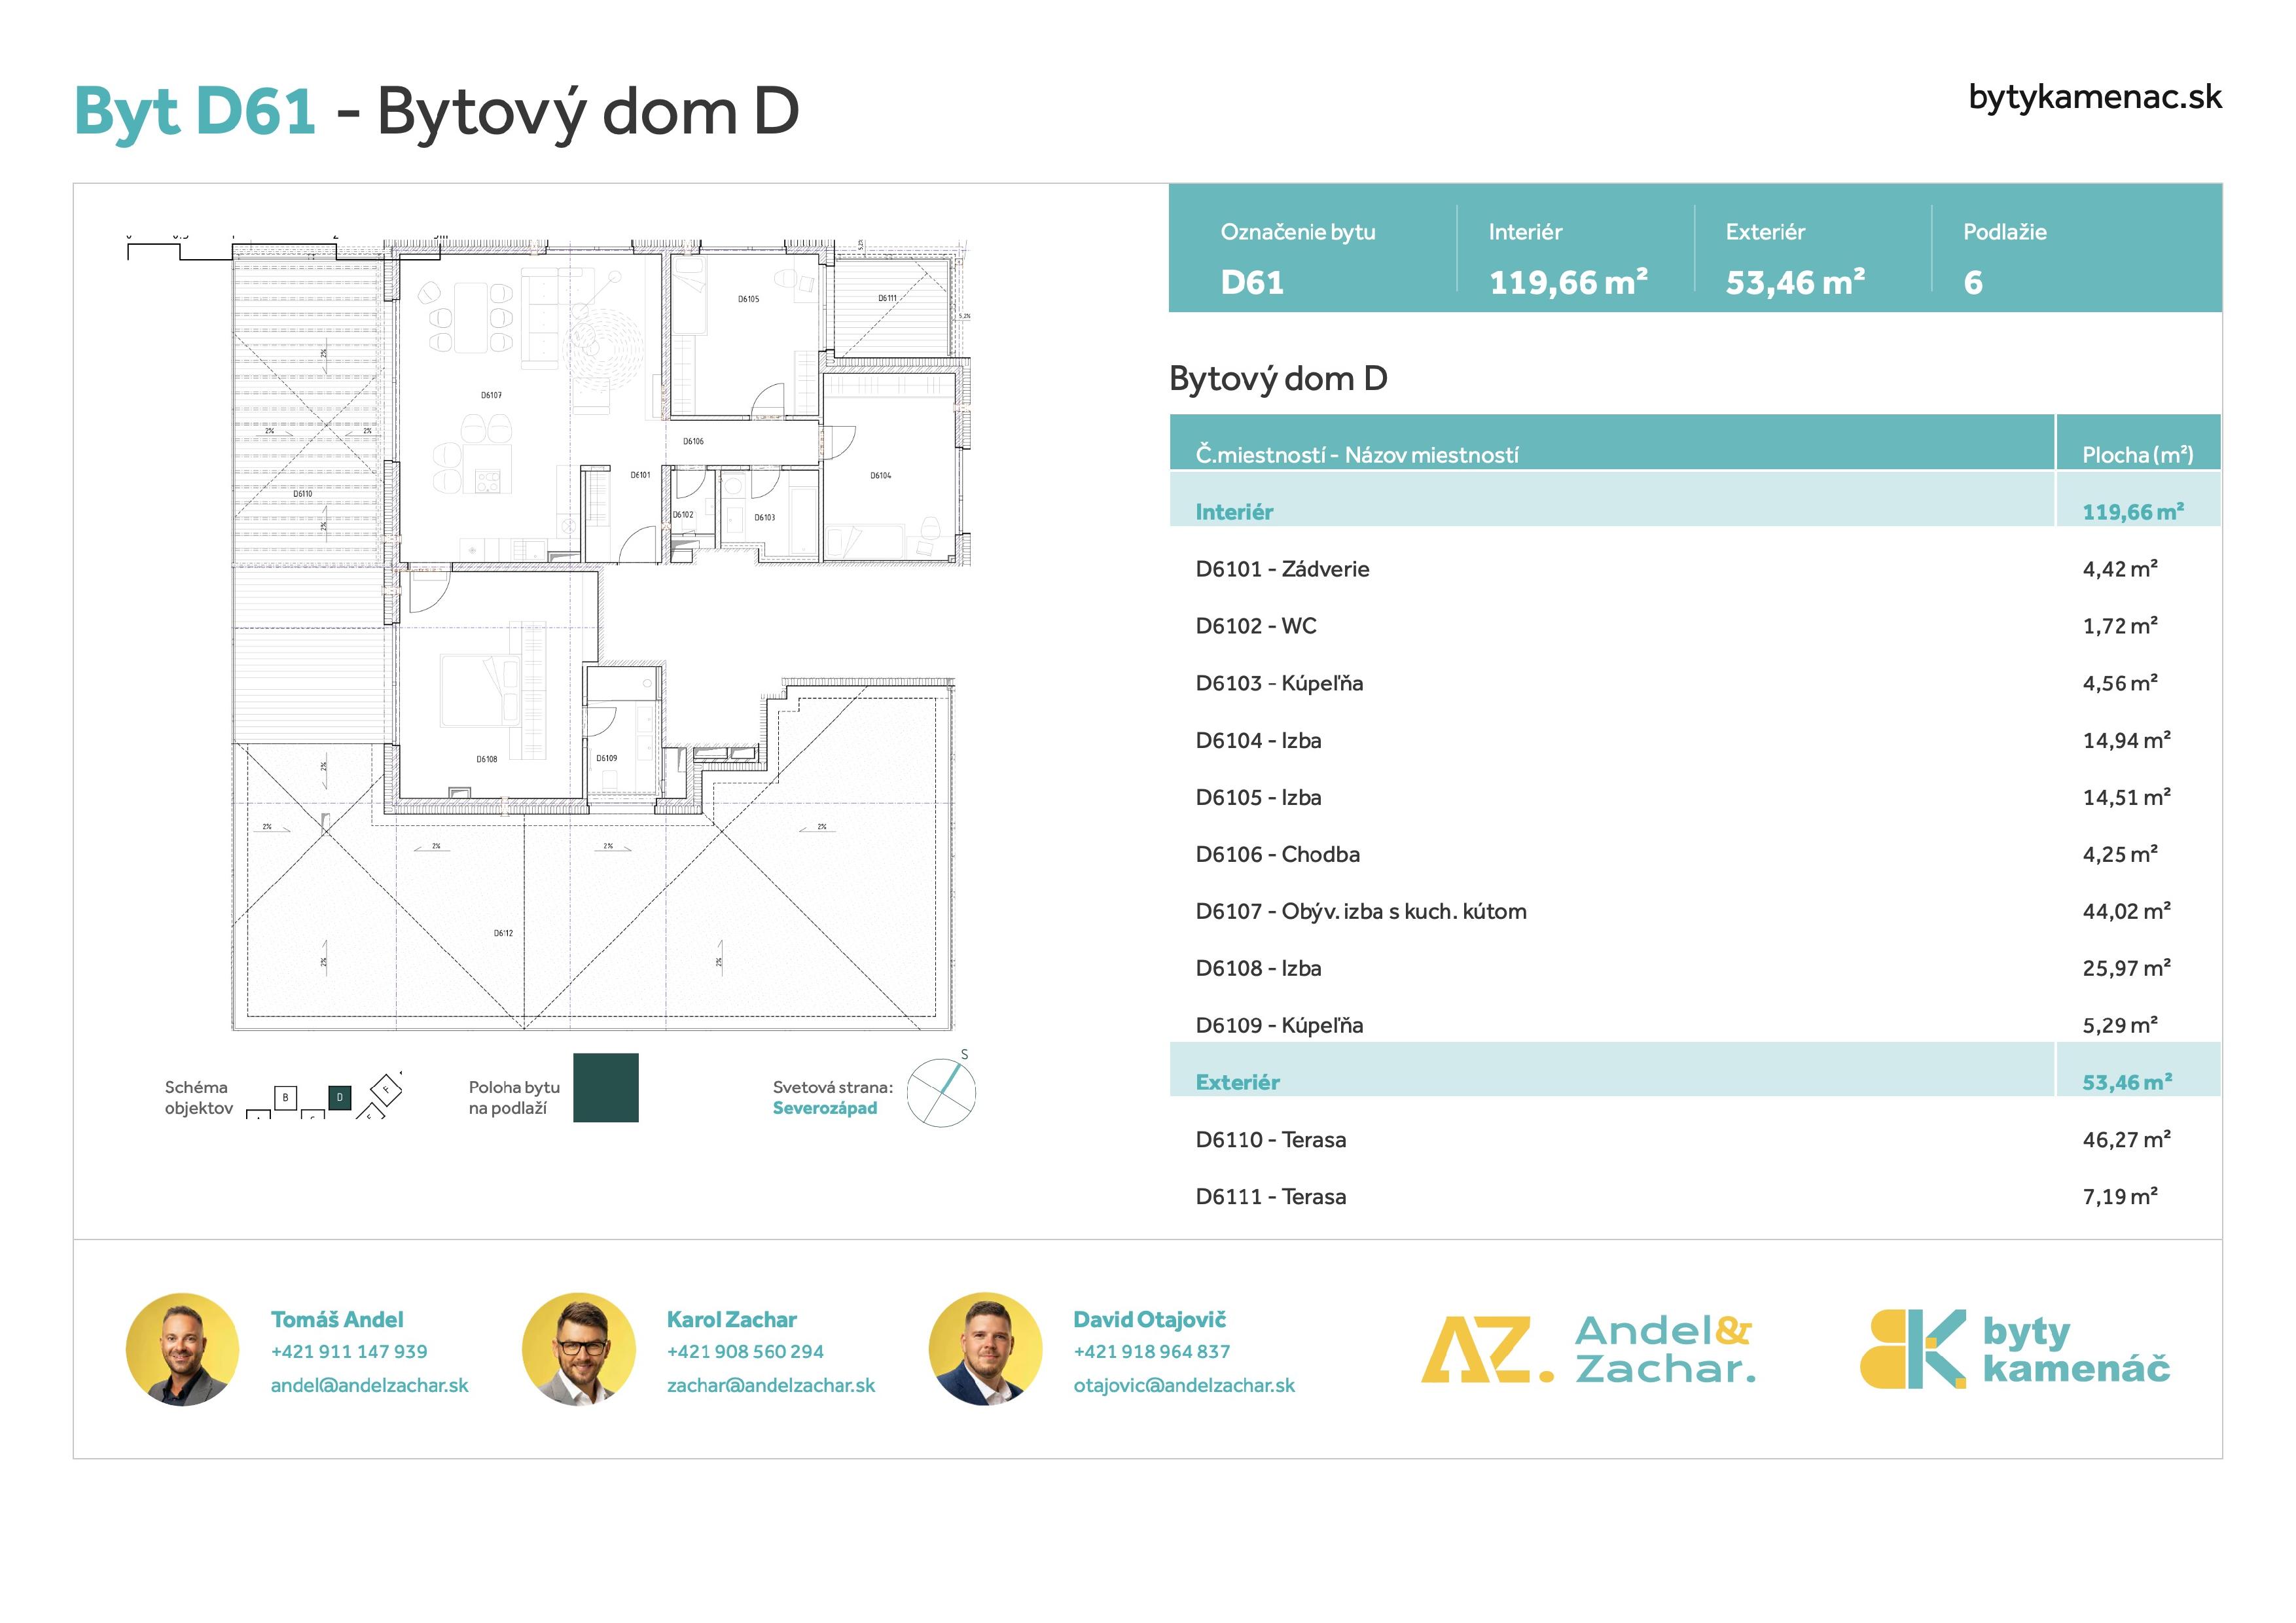Click the Plocha (m²) column header

2138,455
